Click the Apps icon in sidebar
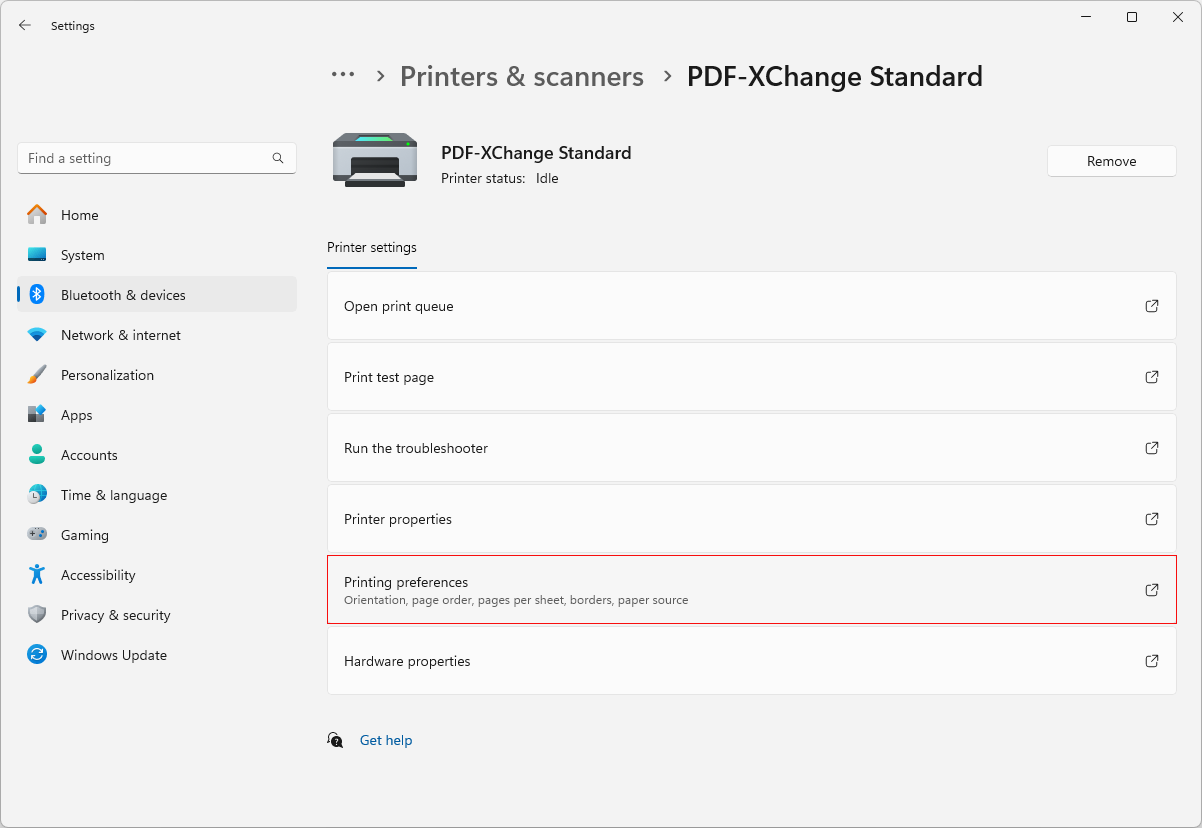This screenshot has width=1202, height=828. (37, 415)
